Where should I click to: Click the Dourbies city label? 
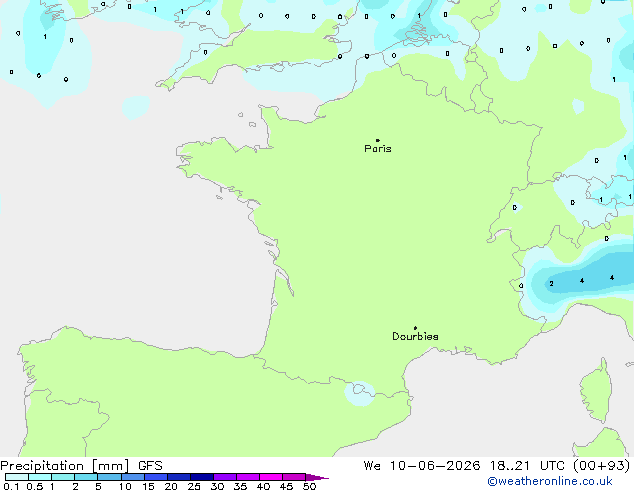(x=415, y=336)
